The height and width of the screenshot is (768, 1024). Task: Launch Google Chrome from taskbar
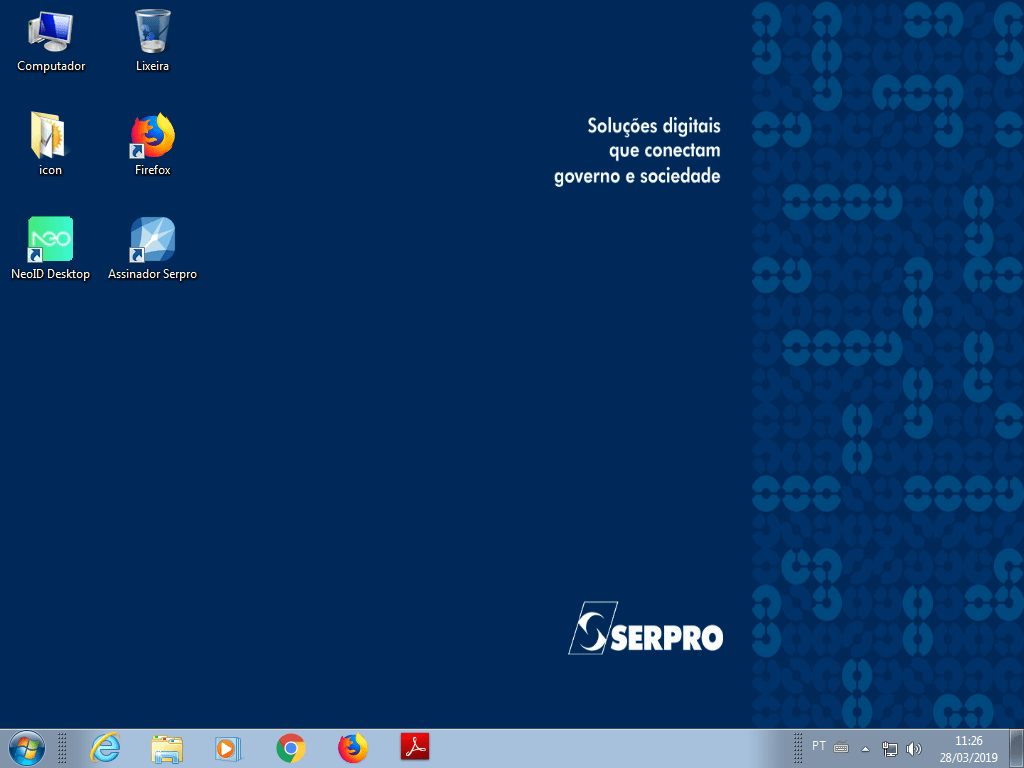tap(291, 748)
